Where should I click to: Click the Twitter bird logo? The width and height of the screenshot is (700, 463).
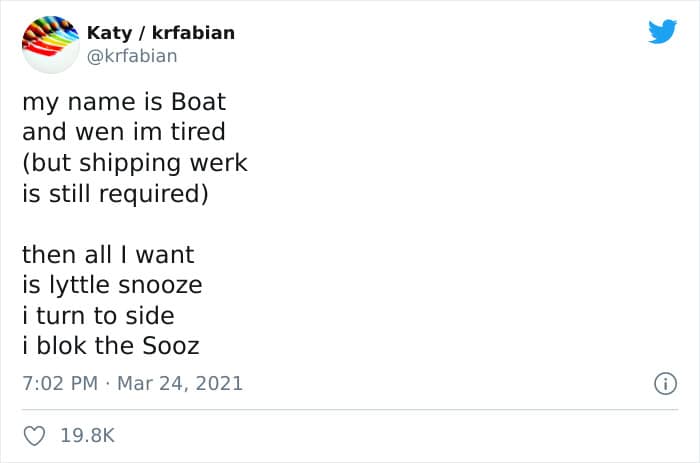[x=662, y=31]
